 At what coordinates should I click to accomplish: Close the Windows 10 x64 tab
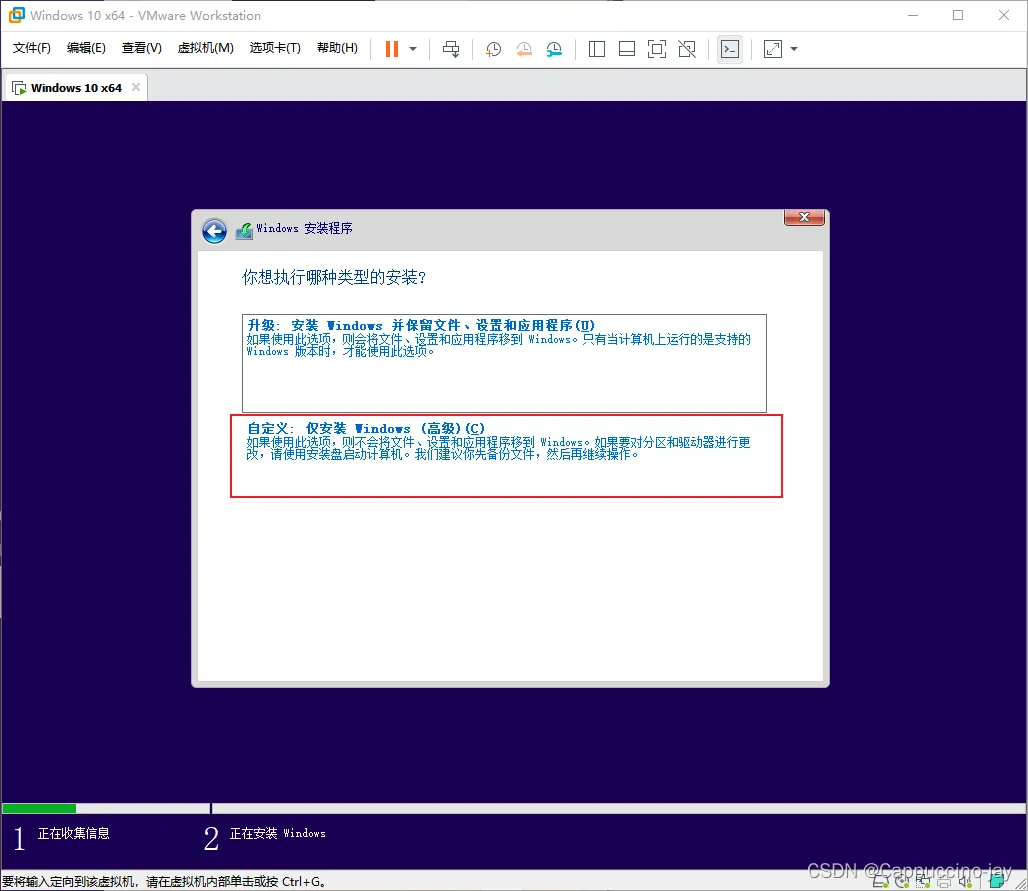[136, 87]
